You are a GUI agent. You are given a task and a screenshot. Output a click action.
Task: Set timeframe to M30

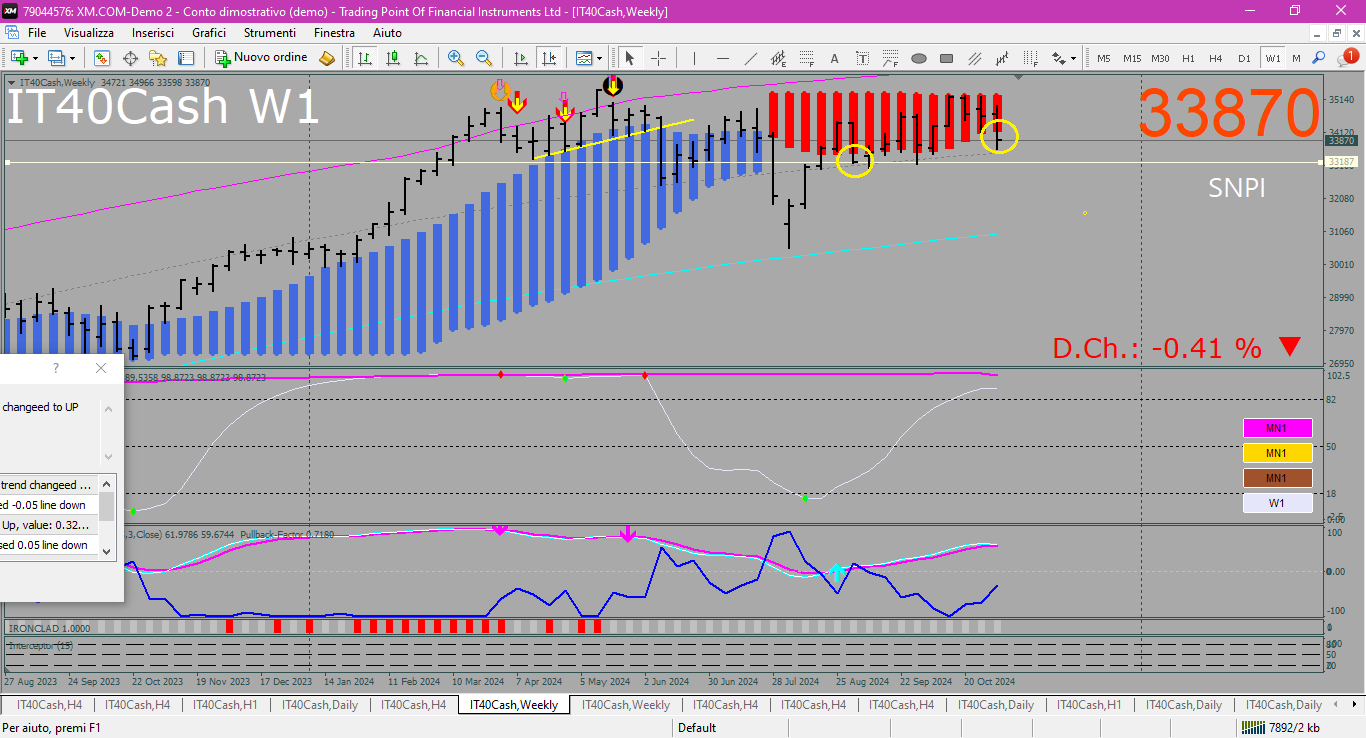(x=1160, y=58)
